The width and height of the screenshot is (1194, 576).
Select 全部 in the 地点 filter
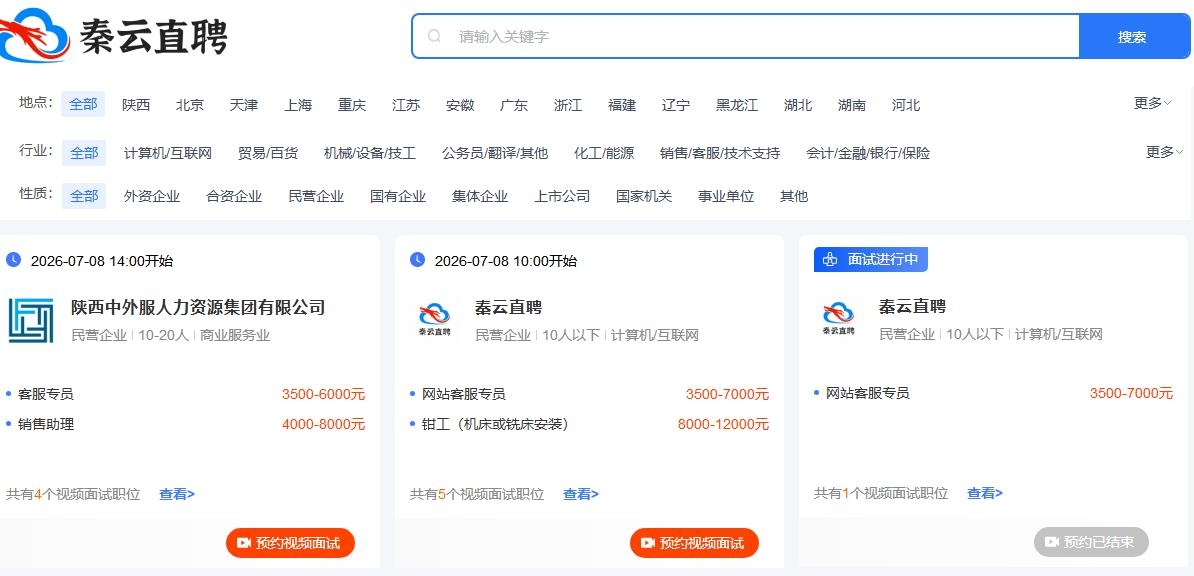pyautogui.click(x=83, y=104)
